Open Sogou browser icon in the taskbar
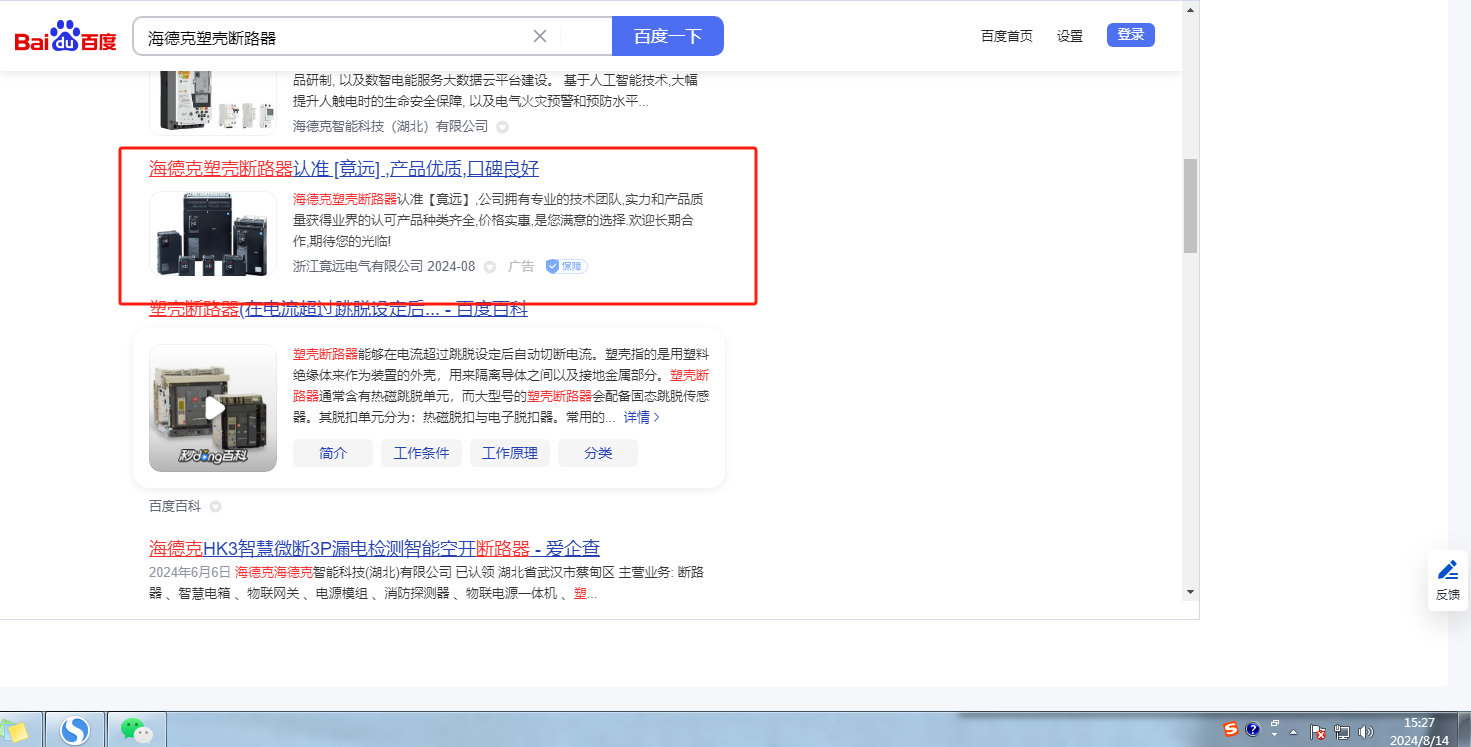This screenshot has height=747, width=1471. 75,731
